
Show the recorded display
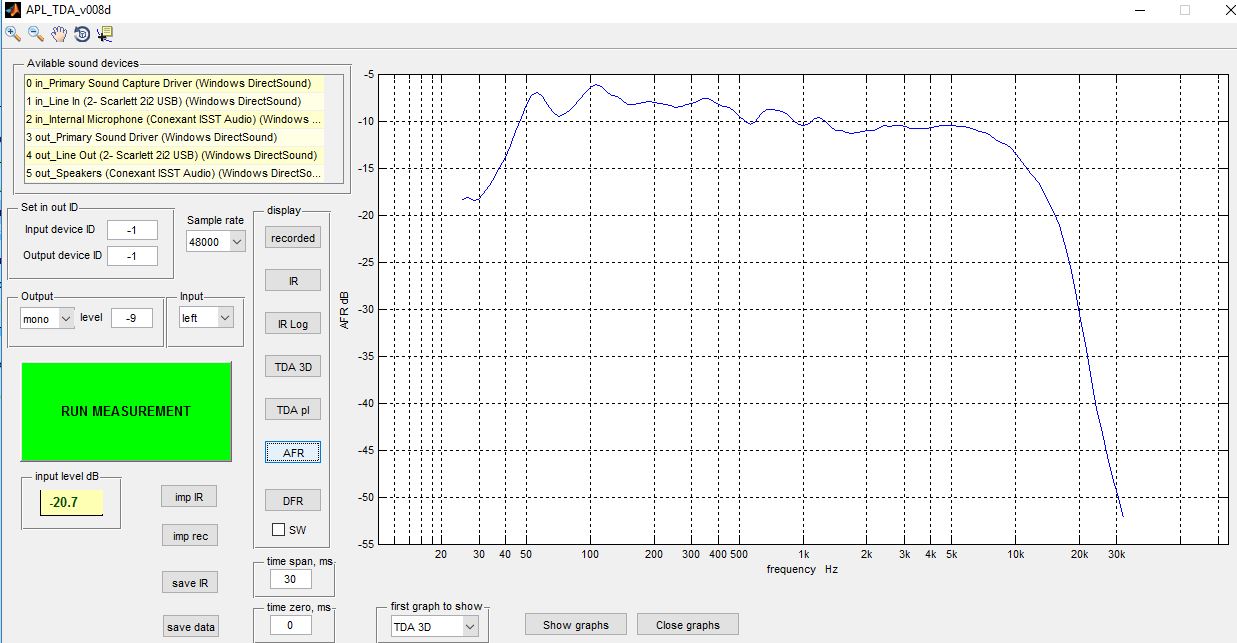coord(293,238)
